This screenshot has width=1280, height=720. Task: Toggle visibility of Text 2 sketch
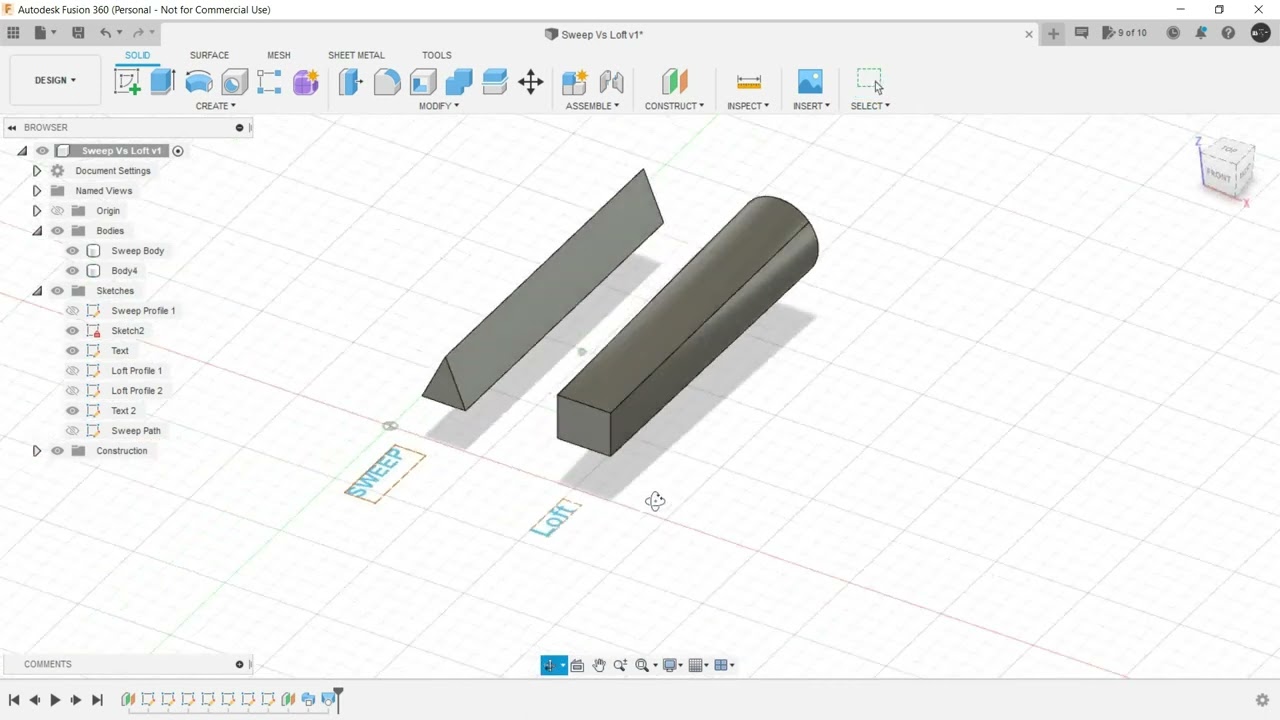coord(72,411)
